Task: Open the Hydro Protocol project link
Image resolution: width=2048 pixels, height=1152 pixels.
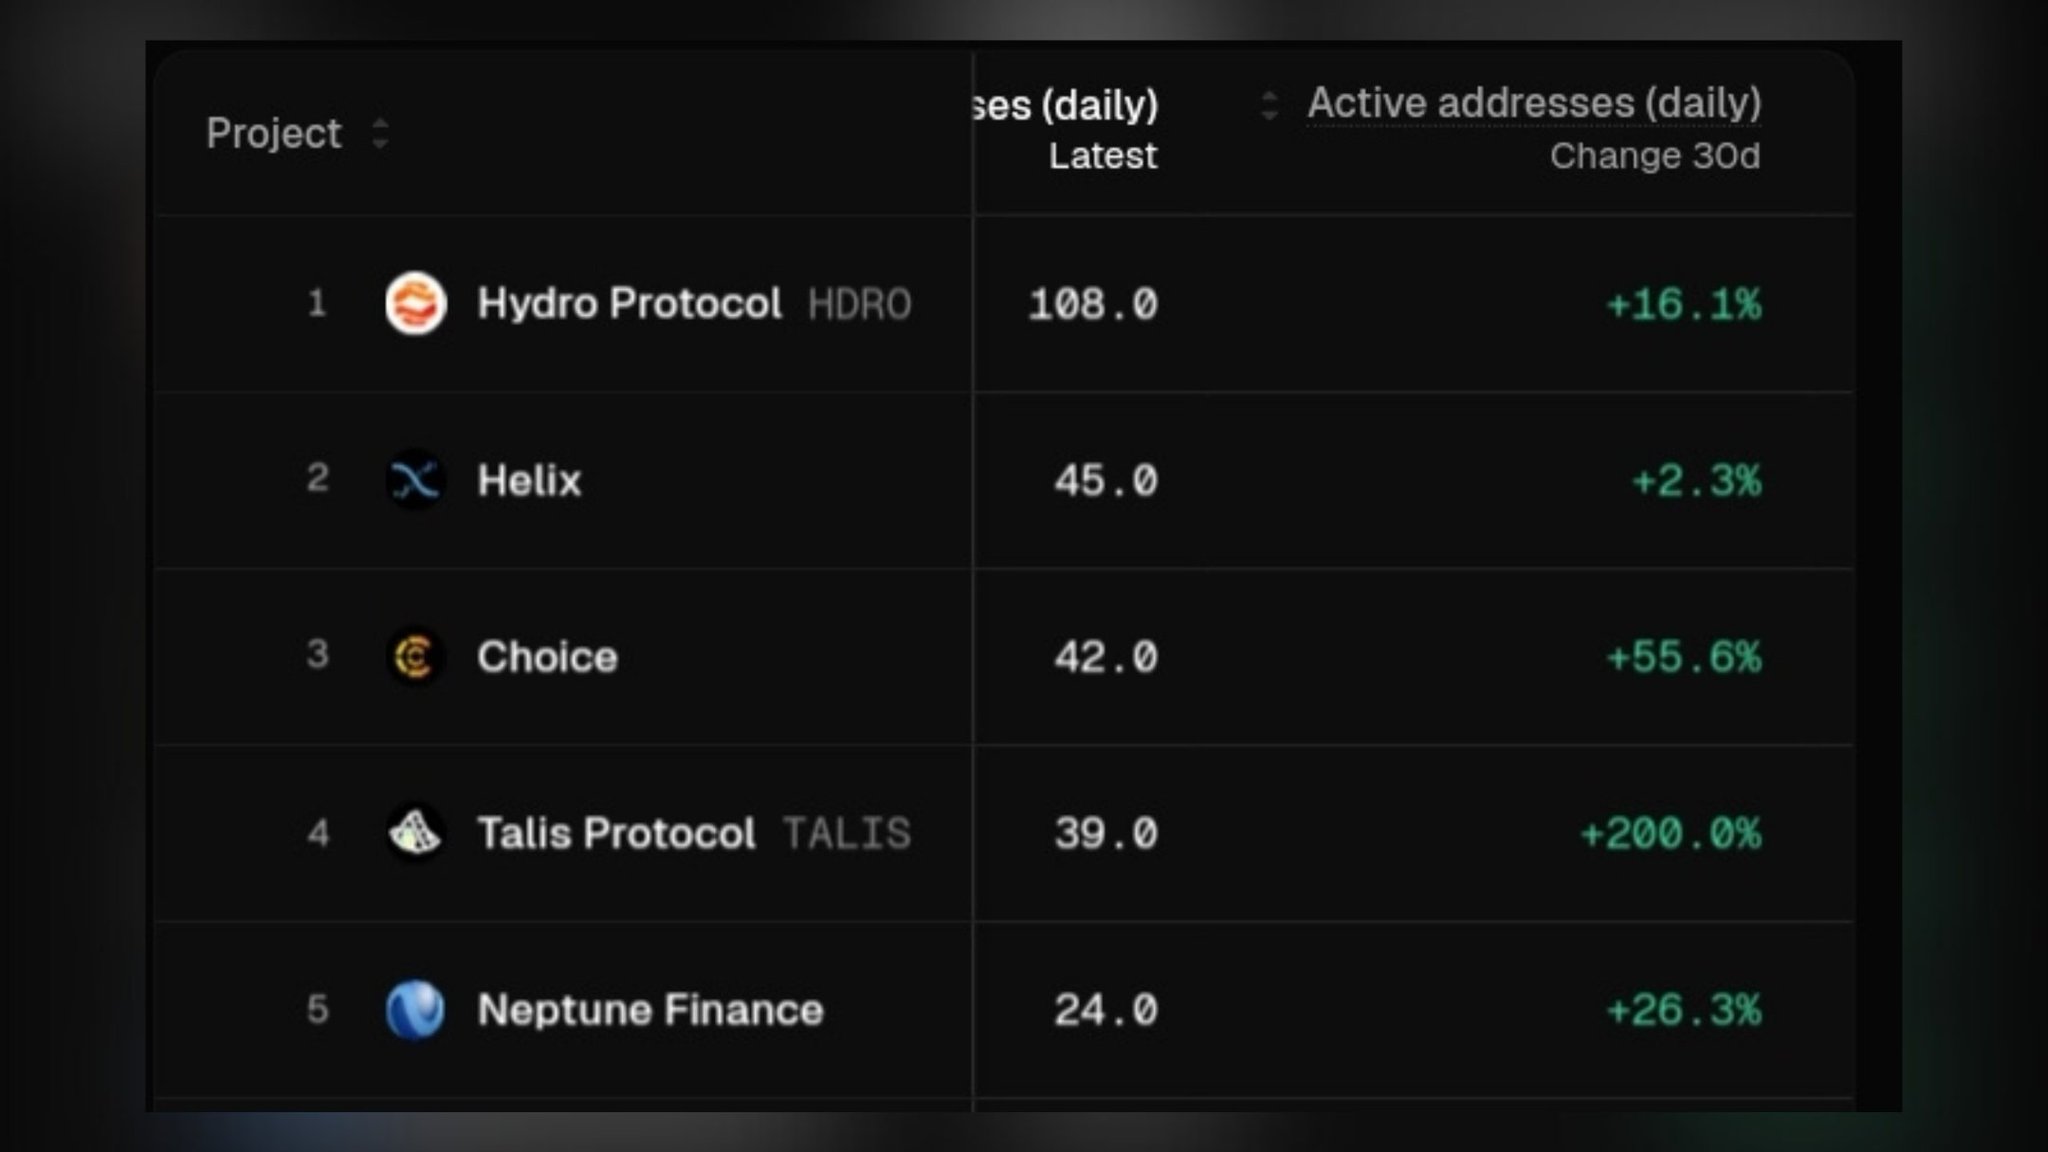Action: [629, 303]
